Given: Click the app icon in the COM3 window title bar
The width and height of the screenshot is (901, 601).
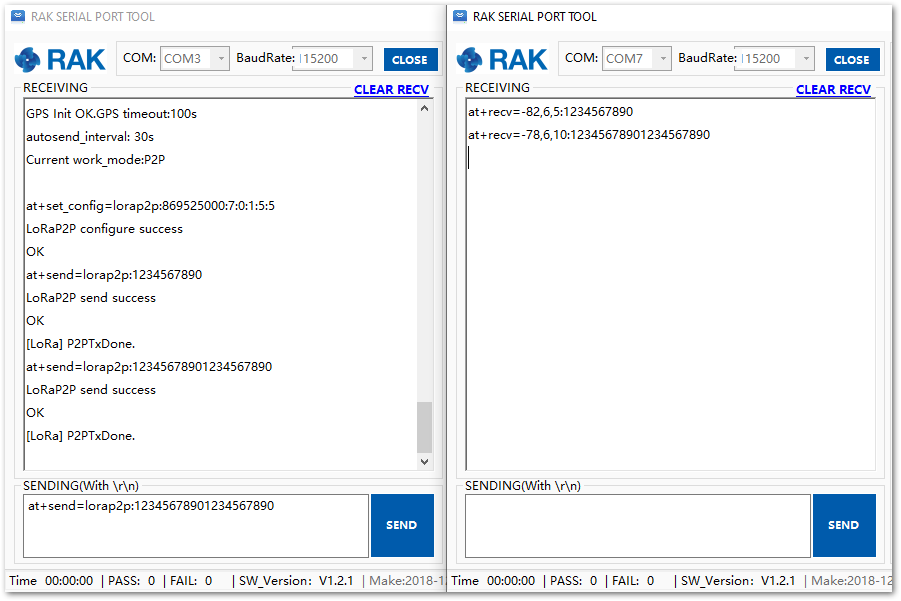Looking at the screenshot, I should pyautogui.click(x=18, y=16).
